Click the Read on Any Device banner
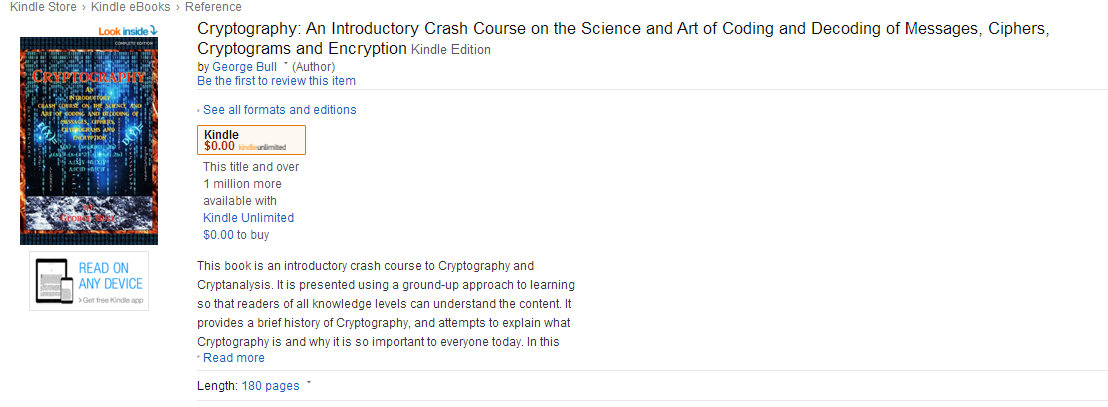 click(89, 281)
